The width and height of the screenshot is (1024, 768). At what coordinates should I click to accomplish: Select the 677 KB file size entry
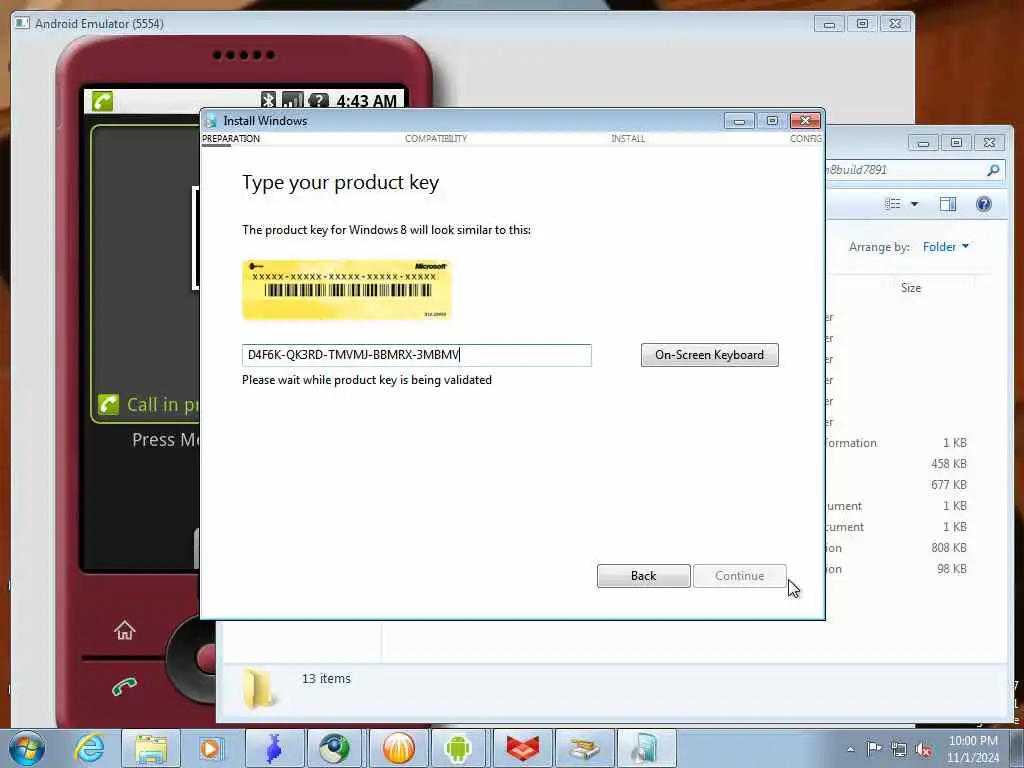(949, 485)
